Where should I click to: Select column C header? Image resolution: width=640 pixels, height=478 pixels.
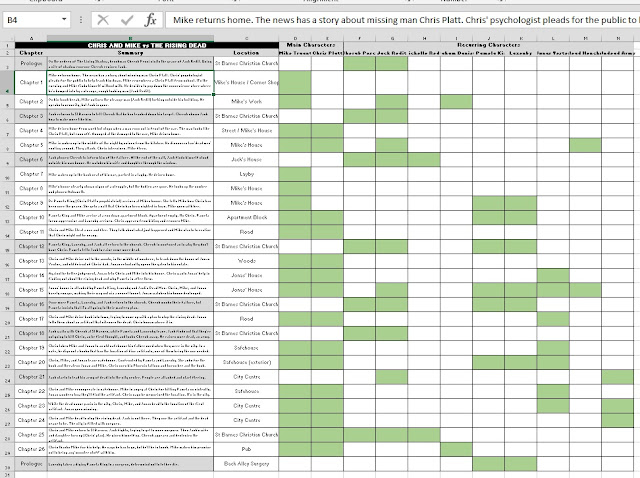tap(246, 38)
